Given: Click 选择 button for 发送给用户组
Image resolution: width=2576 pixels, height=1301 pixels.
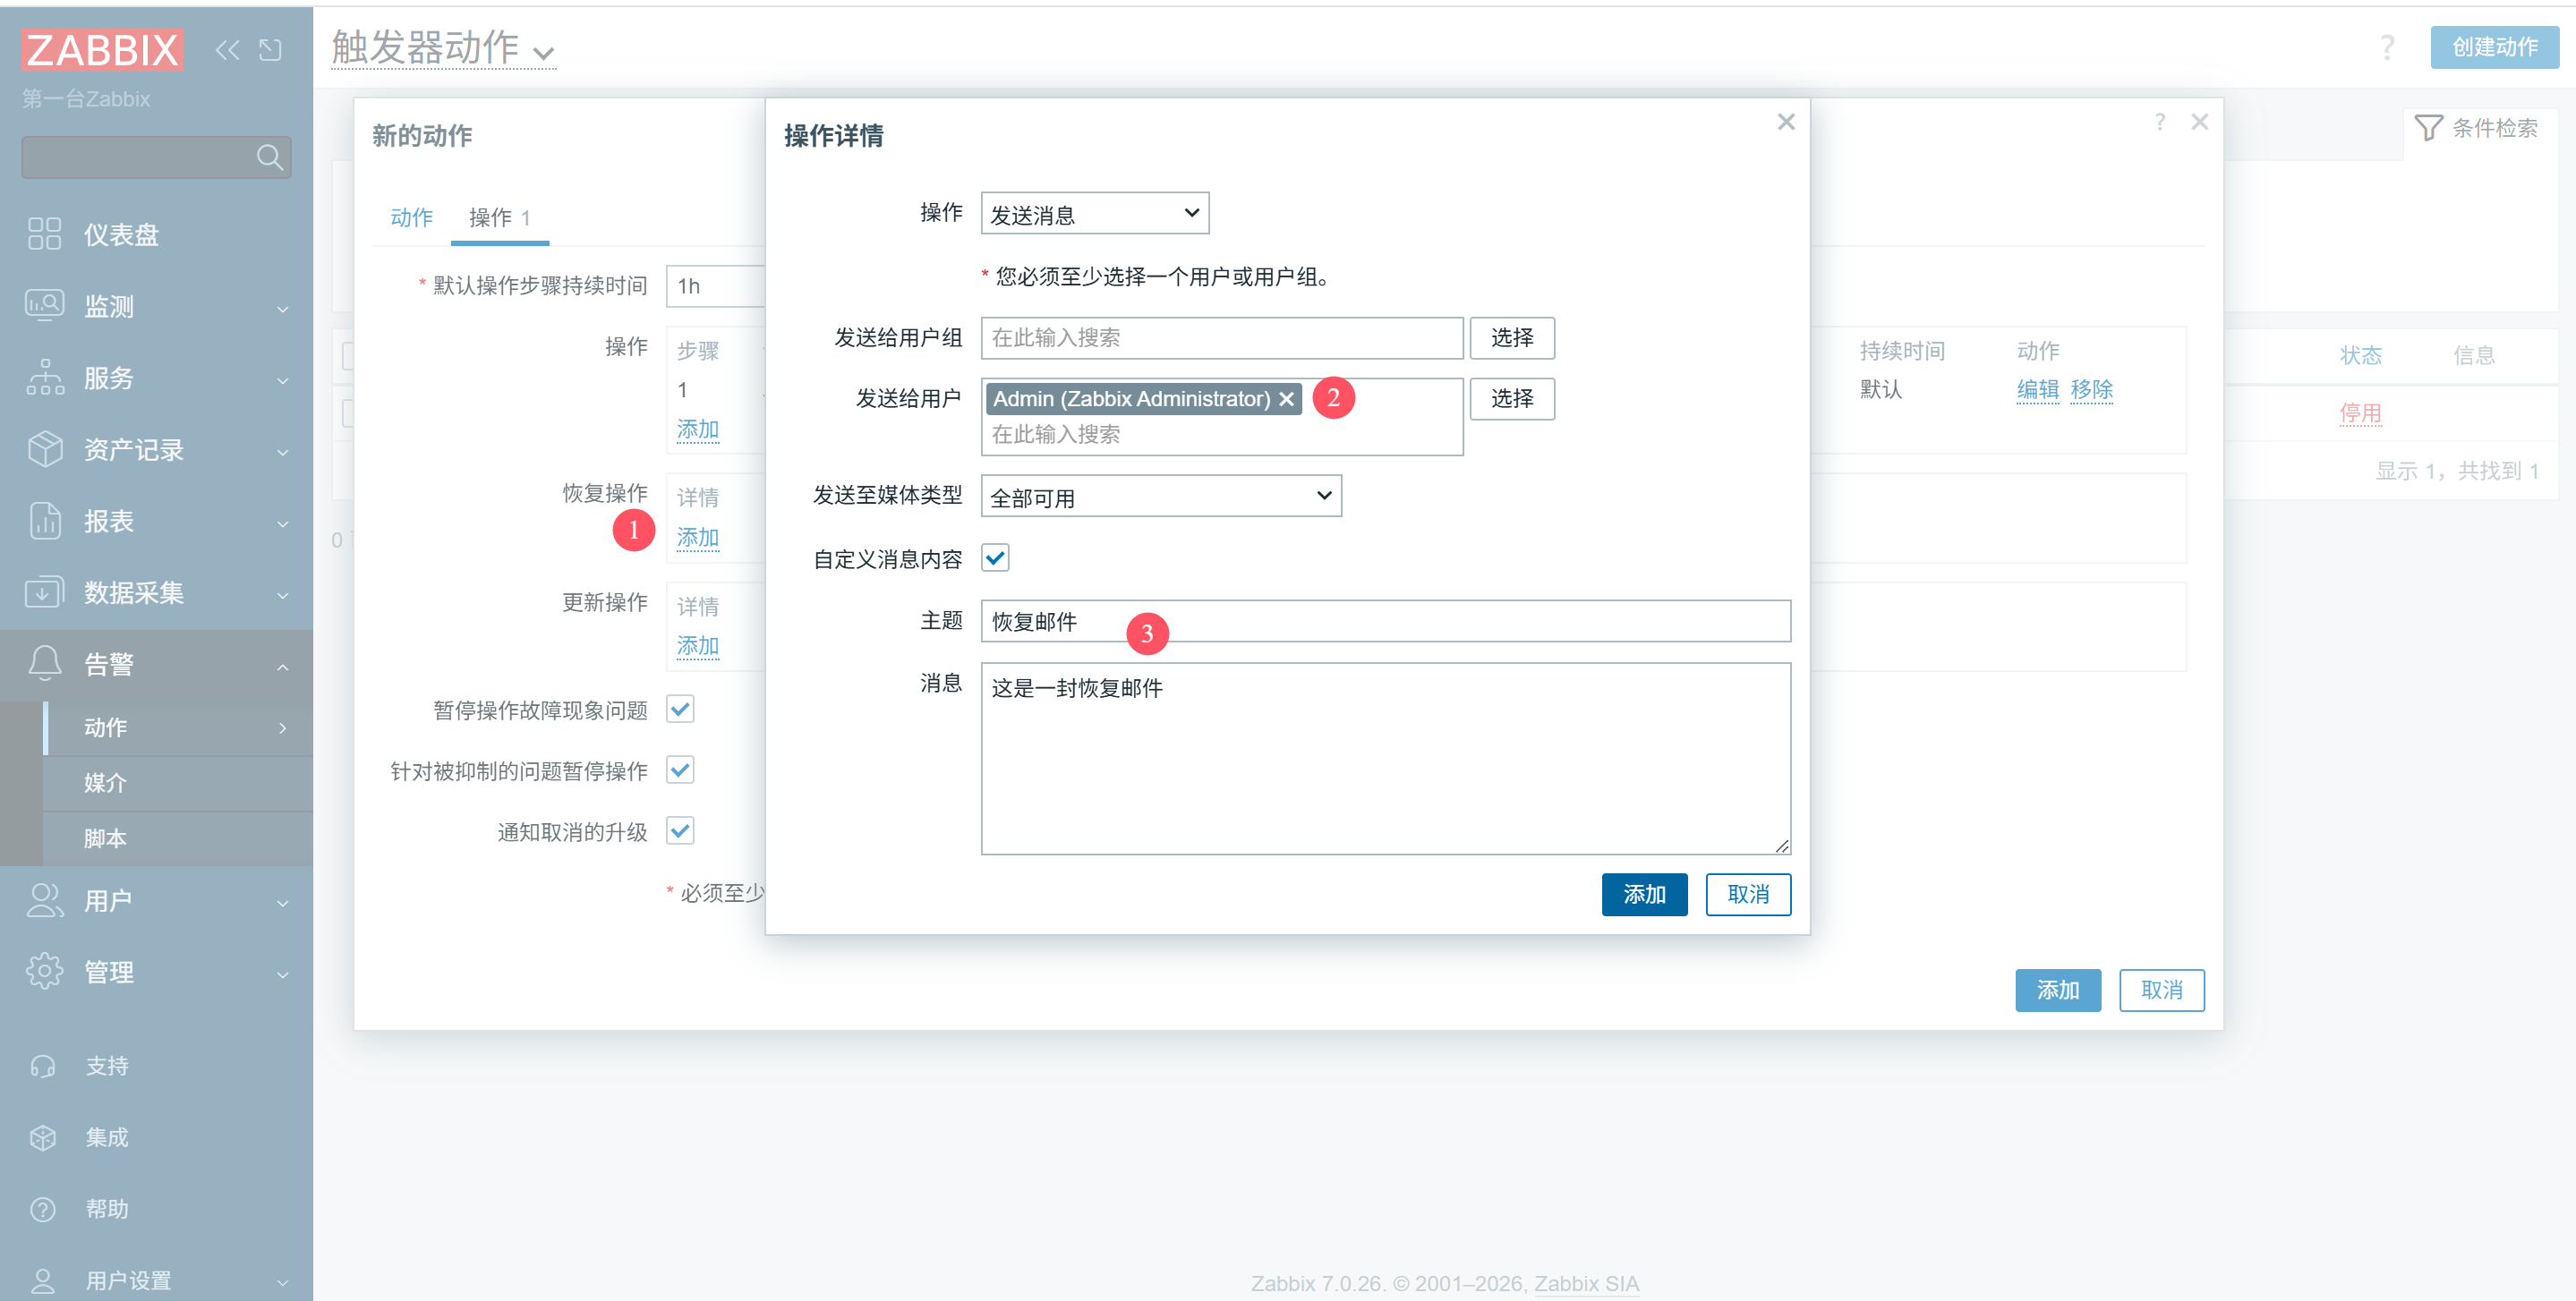Looking at the screenshot, I should point(1512,338).
